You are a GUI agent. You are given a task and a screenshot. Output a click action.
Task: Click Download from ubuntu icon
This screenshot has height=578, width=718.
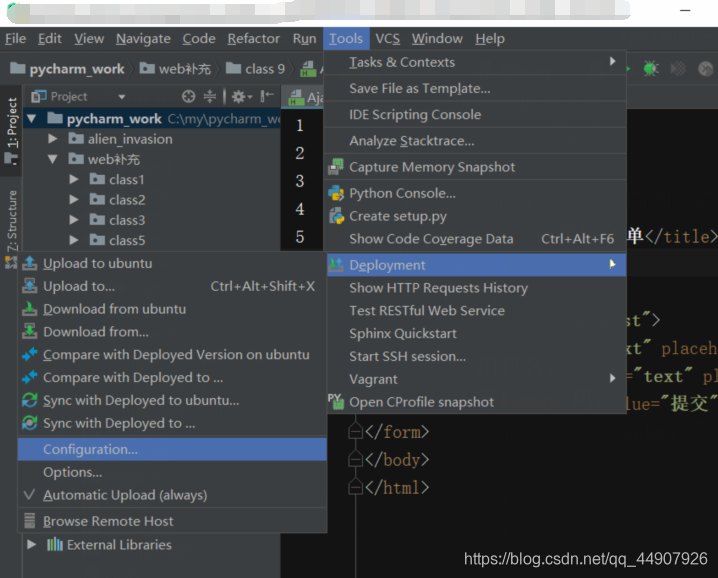[x=30, y=309]
